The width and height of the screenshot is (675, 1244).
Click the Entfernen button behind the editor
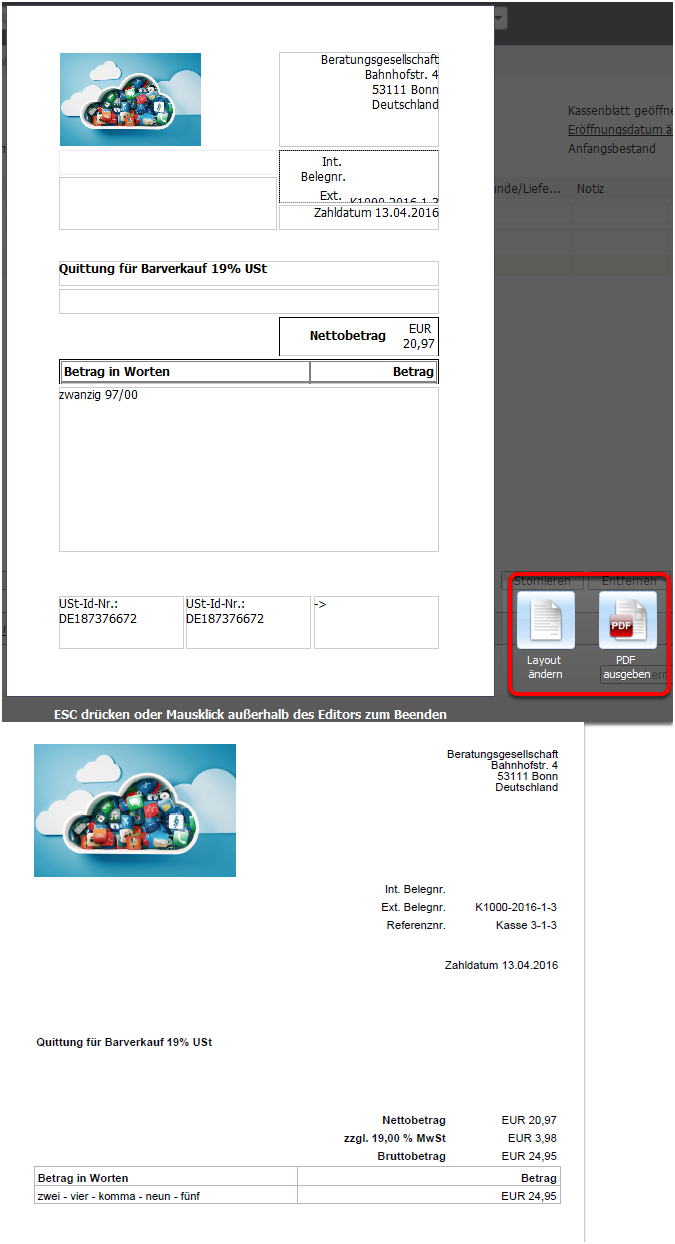pos(629,580)
